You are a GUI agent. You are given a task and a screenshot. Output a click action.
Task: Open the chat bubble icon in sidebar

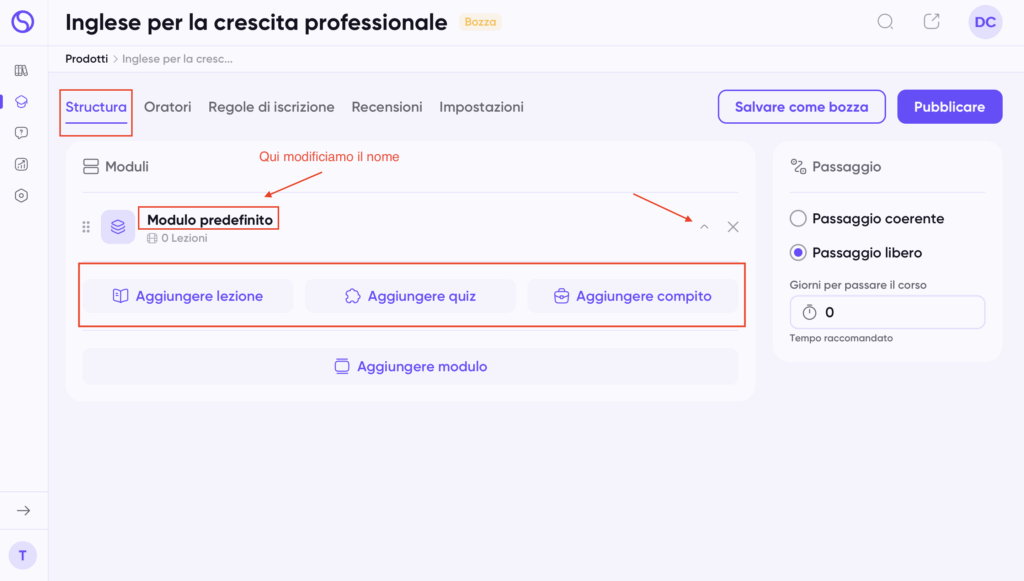(22, 133)
